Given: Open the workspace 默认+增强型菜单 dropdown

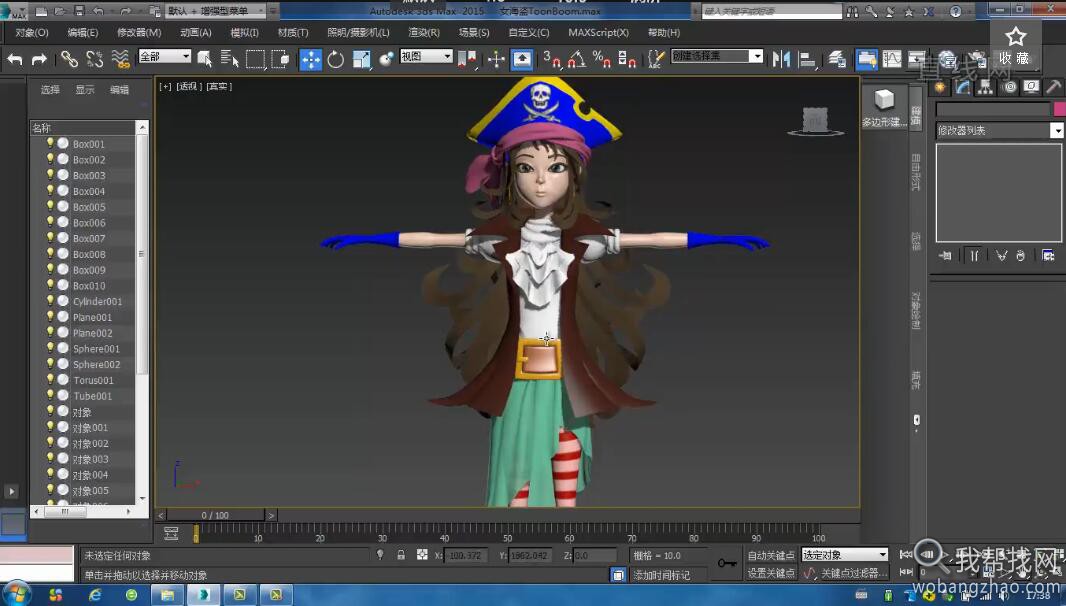Looking at the screenshot, I should (216, 10).
